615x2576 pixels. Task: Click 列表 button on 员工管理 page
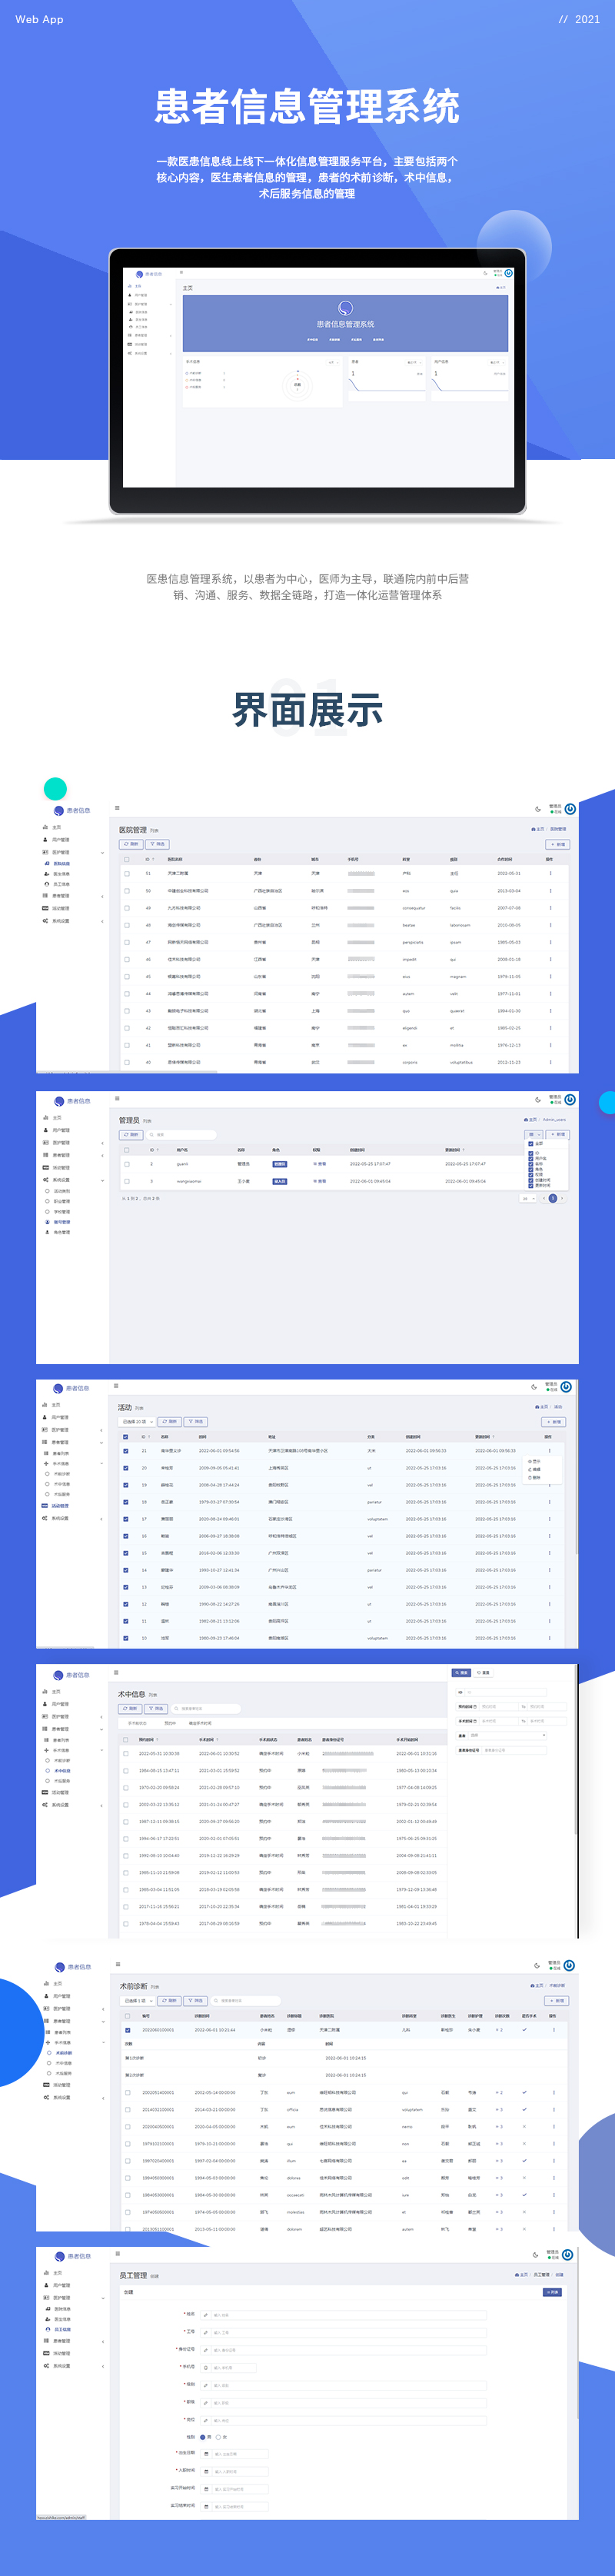coord(552,2292)
